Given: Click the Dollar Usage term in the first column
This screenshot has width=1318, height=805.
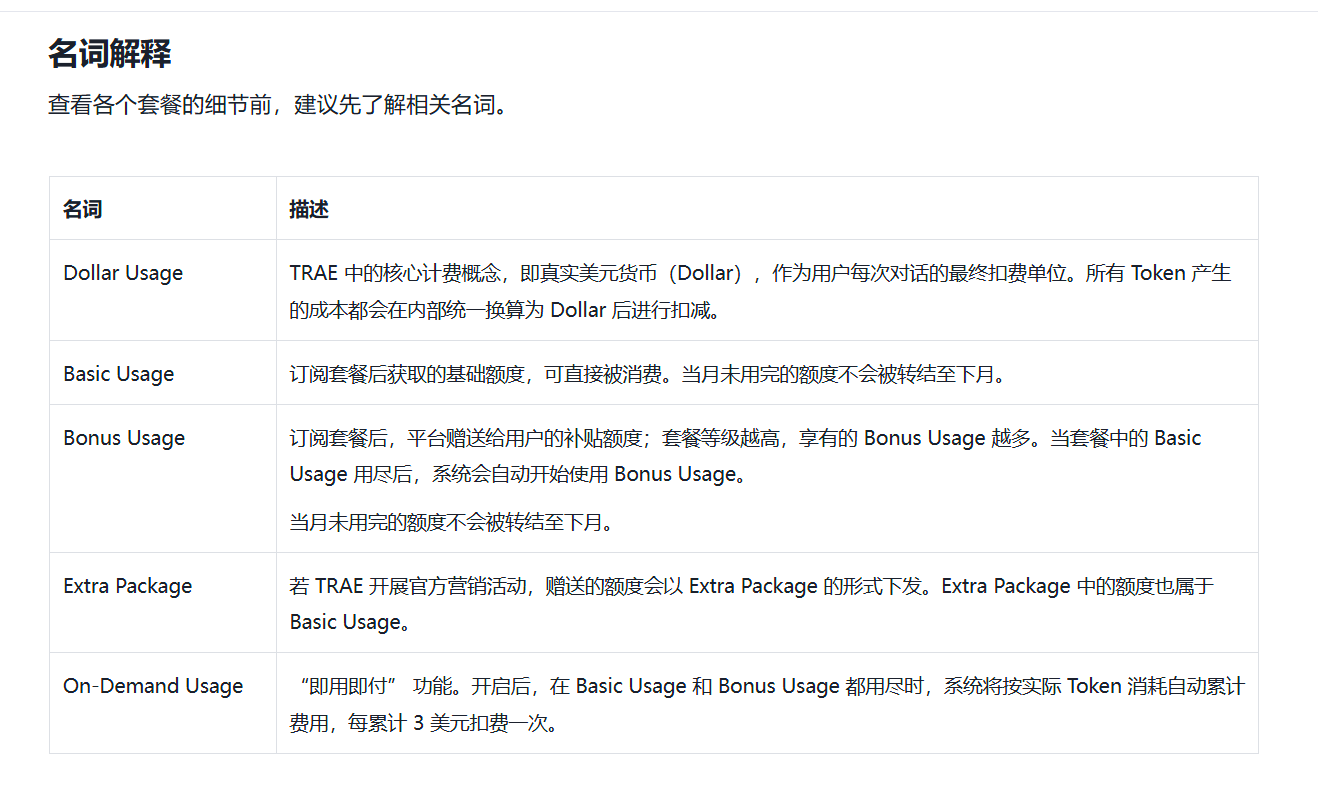Looking at the screenshot, I should point(123,273).
